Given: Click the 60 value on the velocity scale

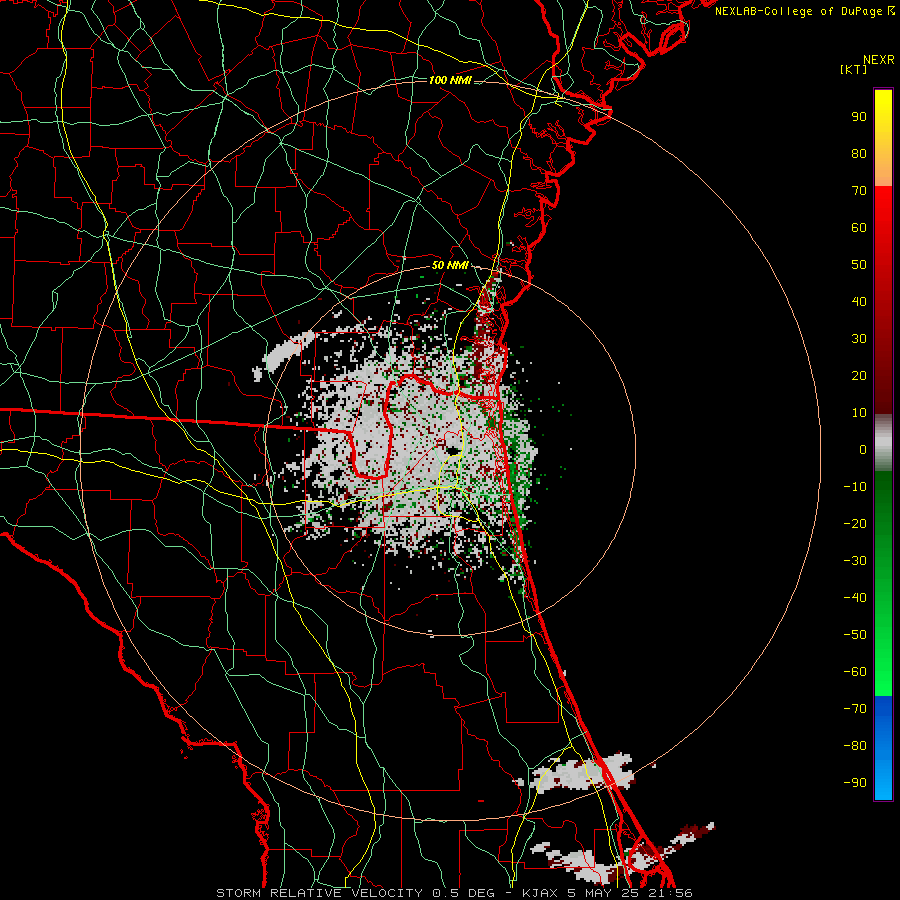Looking at the screenshot, I should 859,228.
